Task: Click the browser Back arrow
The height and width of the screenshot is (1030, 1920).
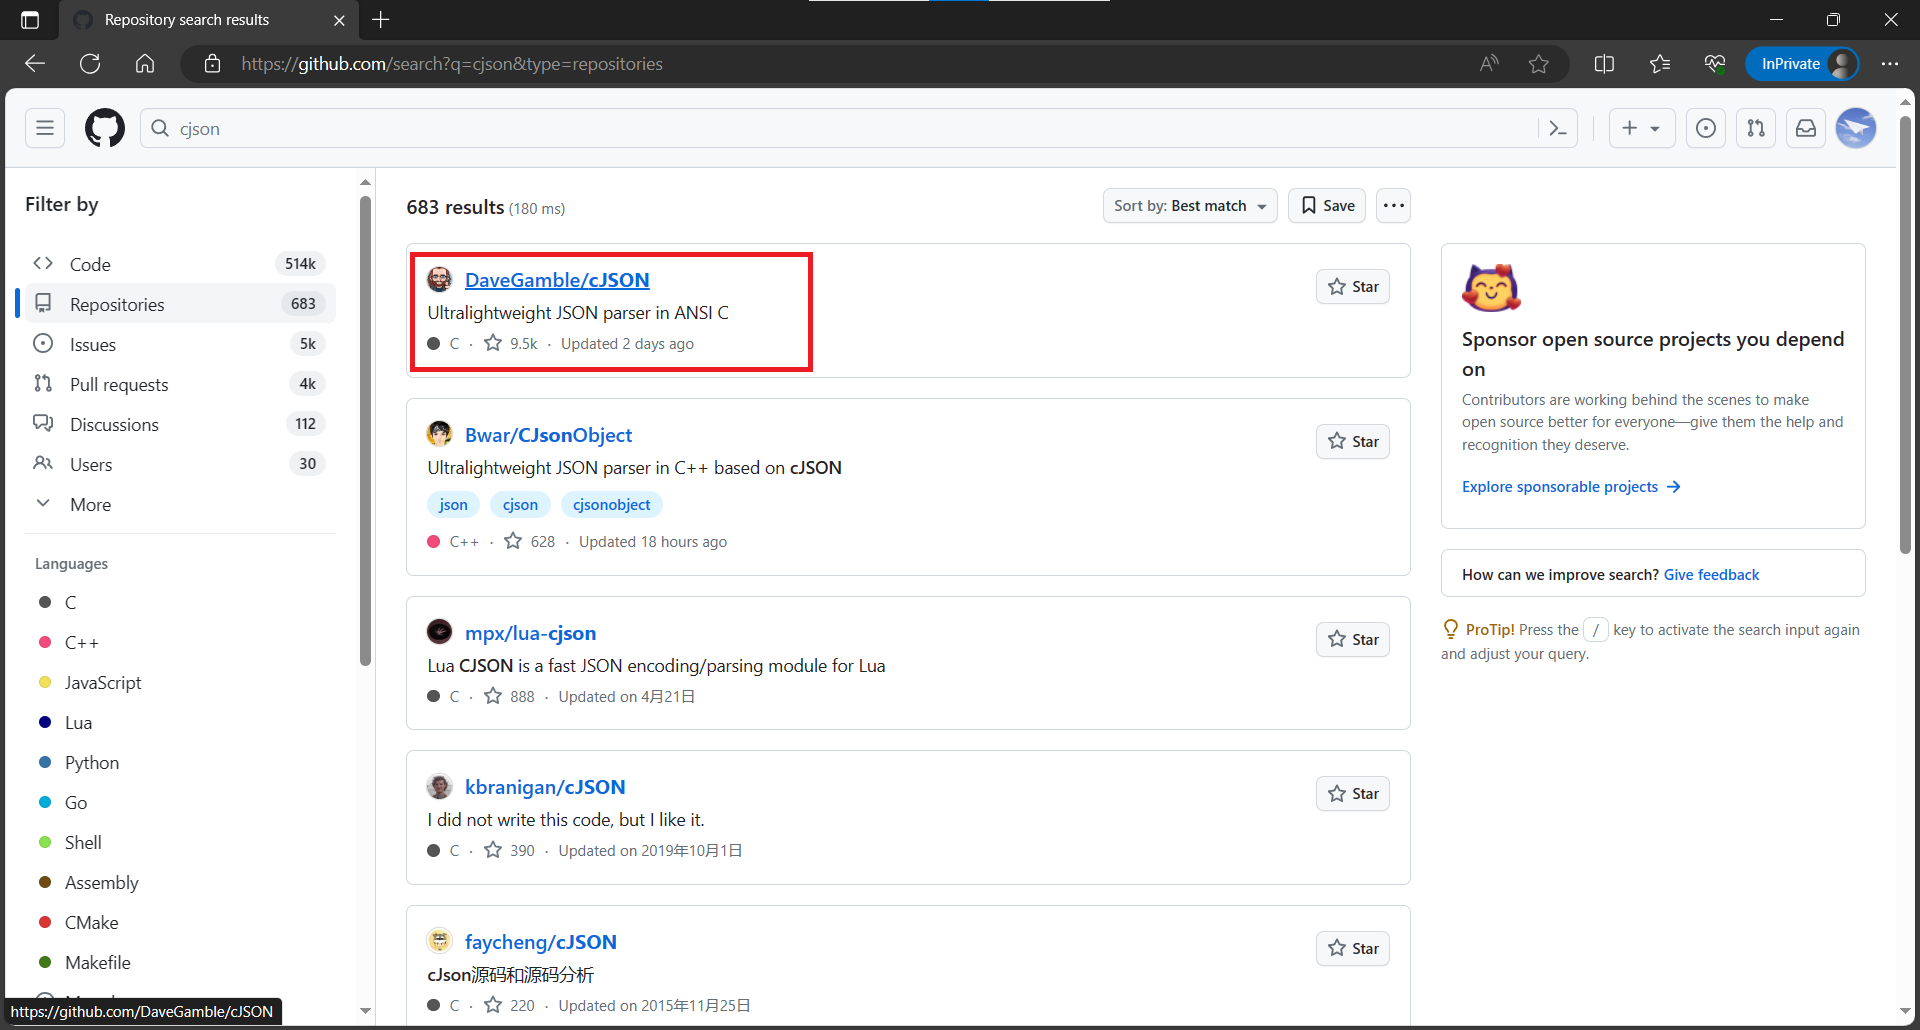Action: pos(35,64)
